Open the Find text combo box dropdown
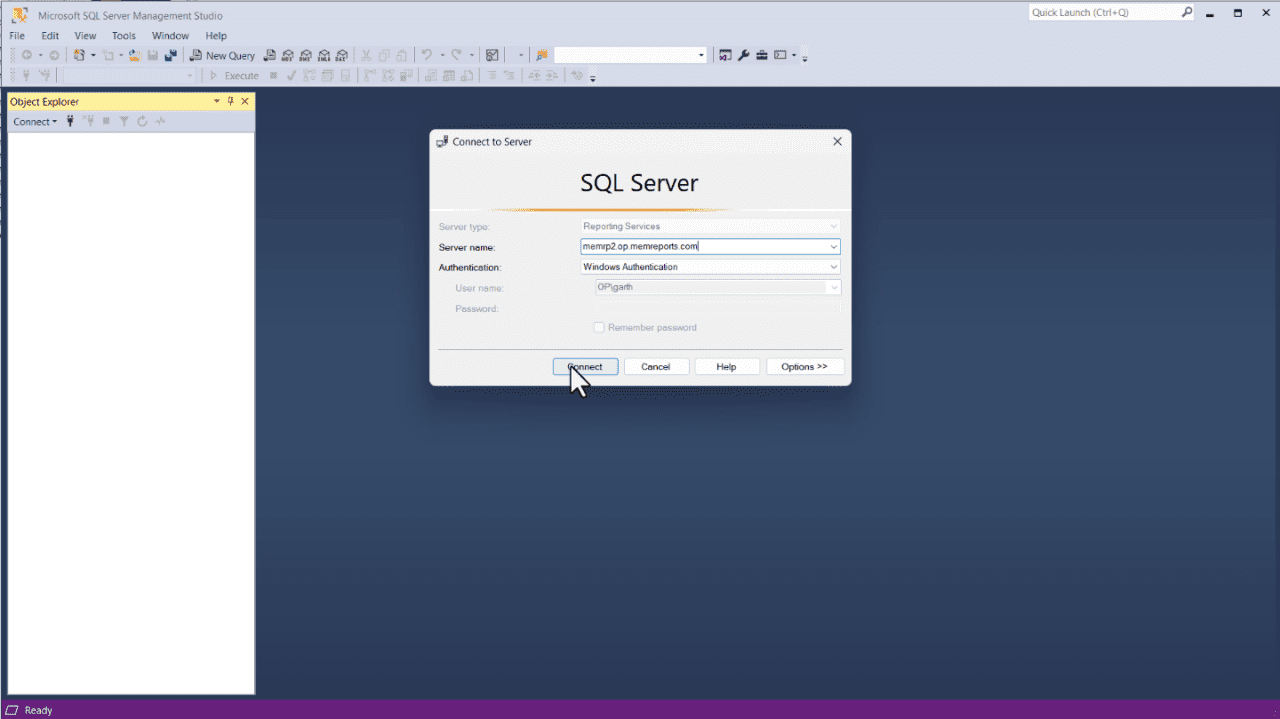This screenshot has height=719, width=1280. (701, 56)
